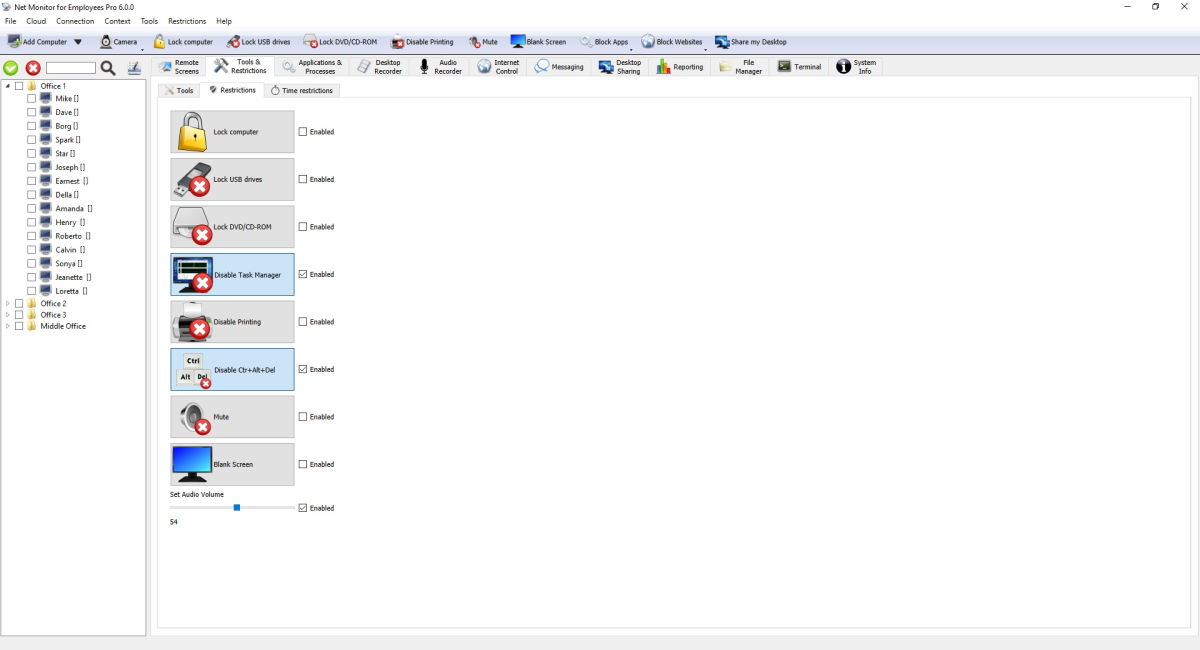Uncheck Disable Task Manager Enabled checkbox
Viewport: 1200px width, 650px height.
(x=303, y=274)
